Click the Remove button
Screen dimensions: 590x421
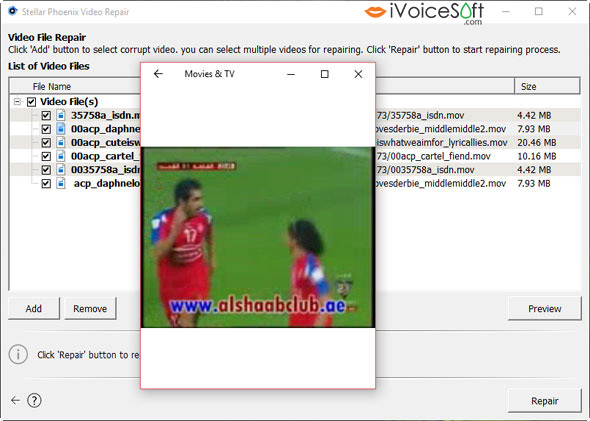90,309
